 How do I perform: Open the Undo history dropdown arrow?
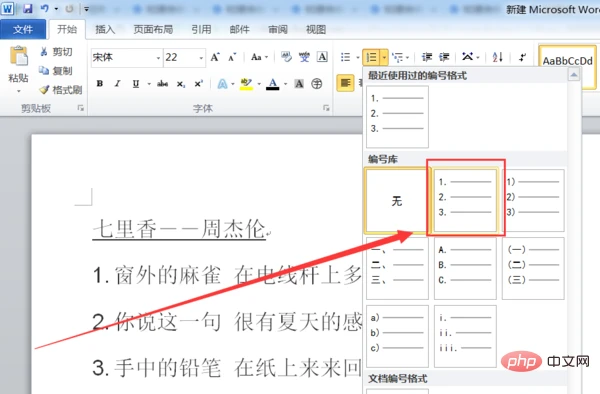coord(56,9)
